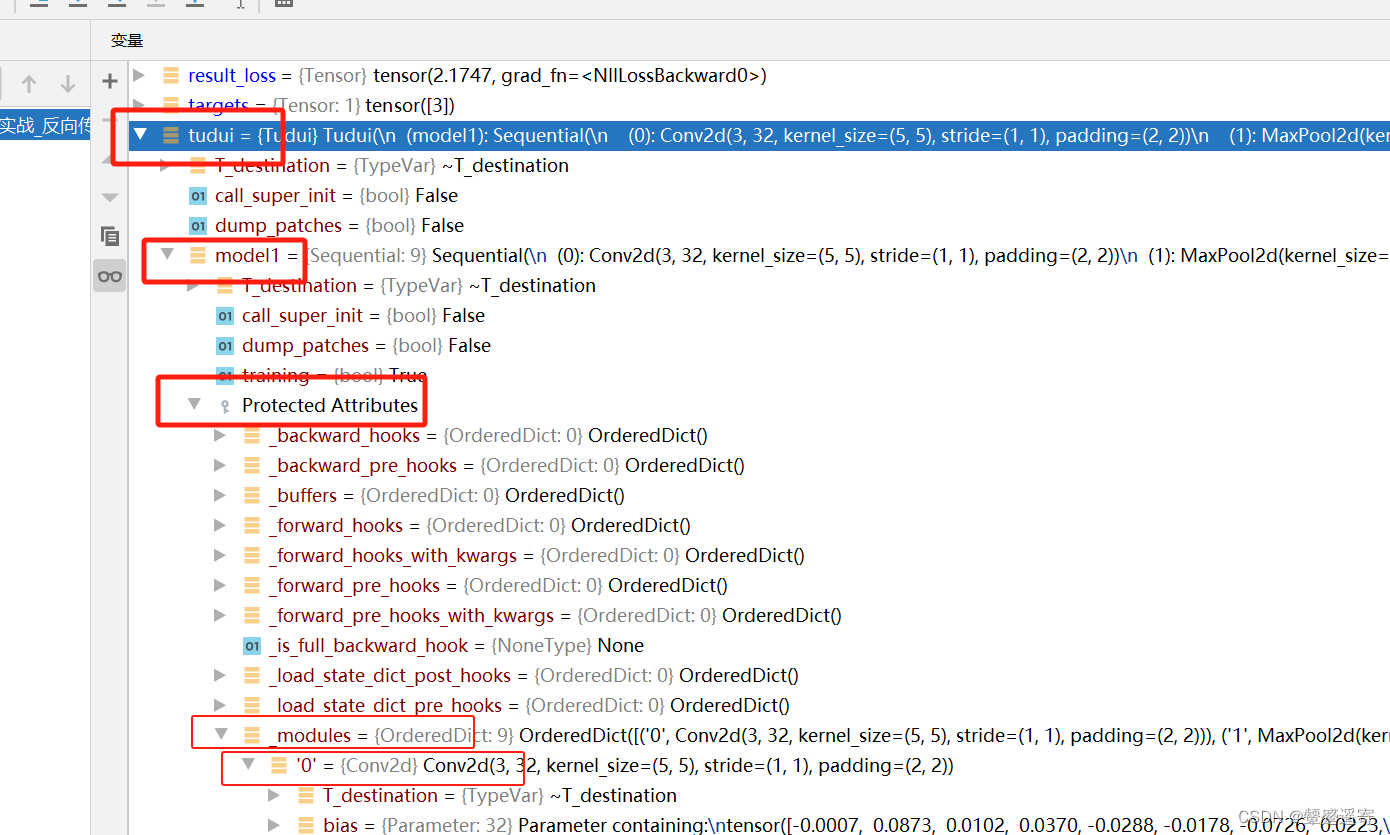Click the bool icon beside dump_patches under tudui

tap(198, 226)
